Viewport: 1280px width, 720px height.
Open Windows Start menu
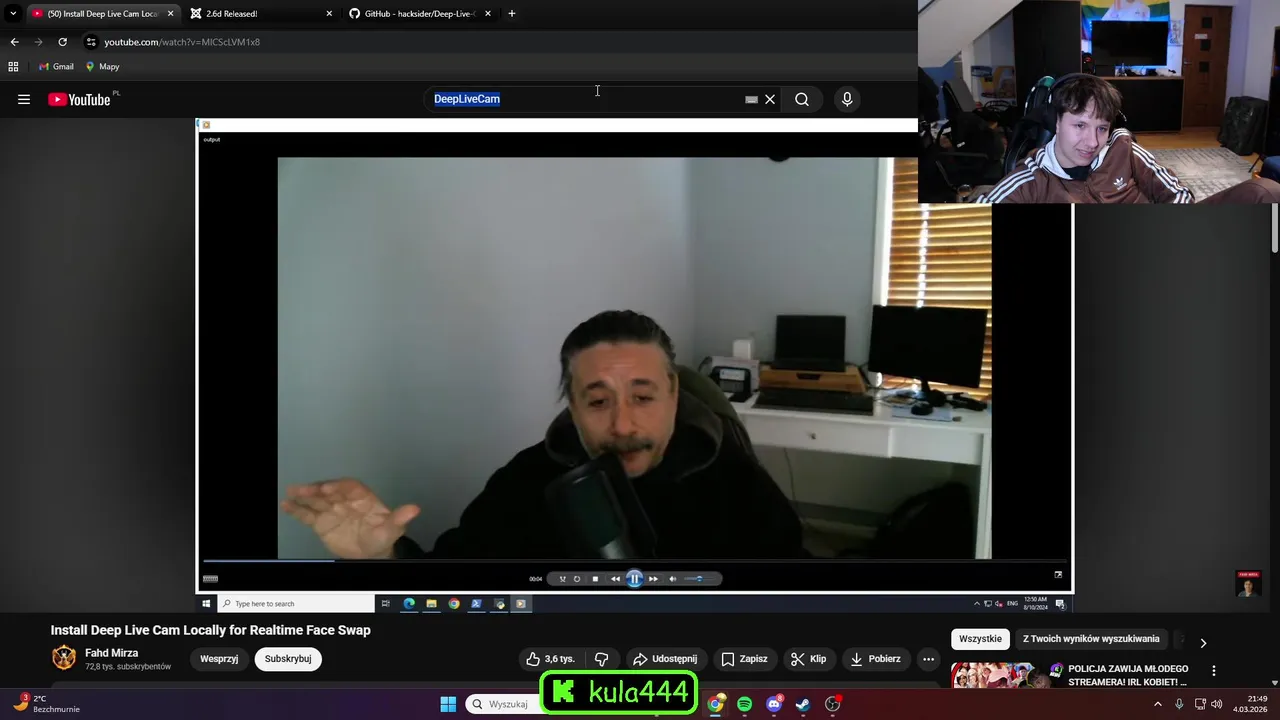[448, 704]
